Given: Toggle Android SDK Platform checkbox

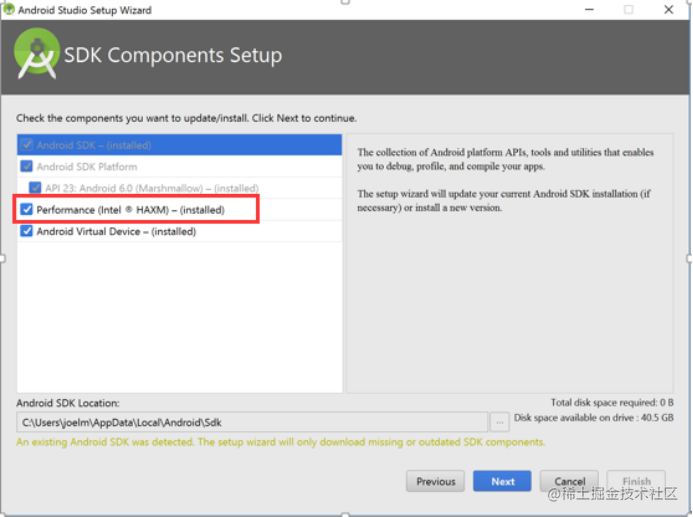Looking at the screenshot, I should tap(27, 167).
